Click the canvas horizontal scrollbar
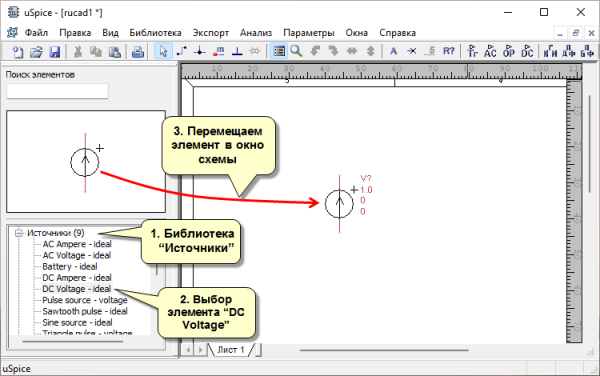 [x=384, y=350]
